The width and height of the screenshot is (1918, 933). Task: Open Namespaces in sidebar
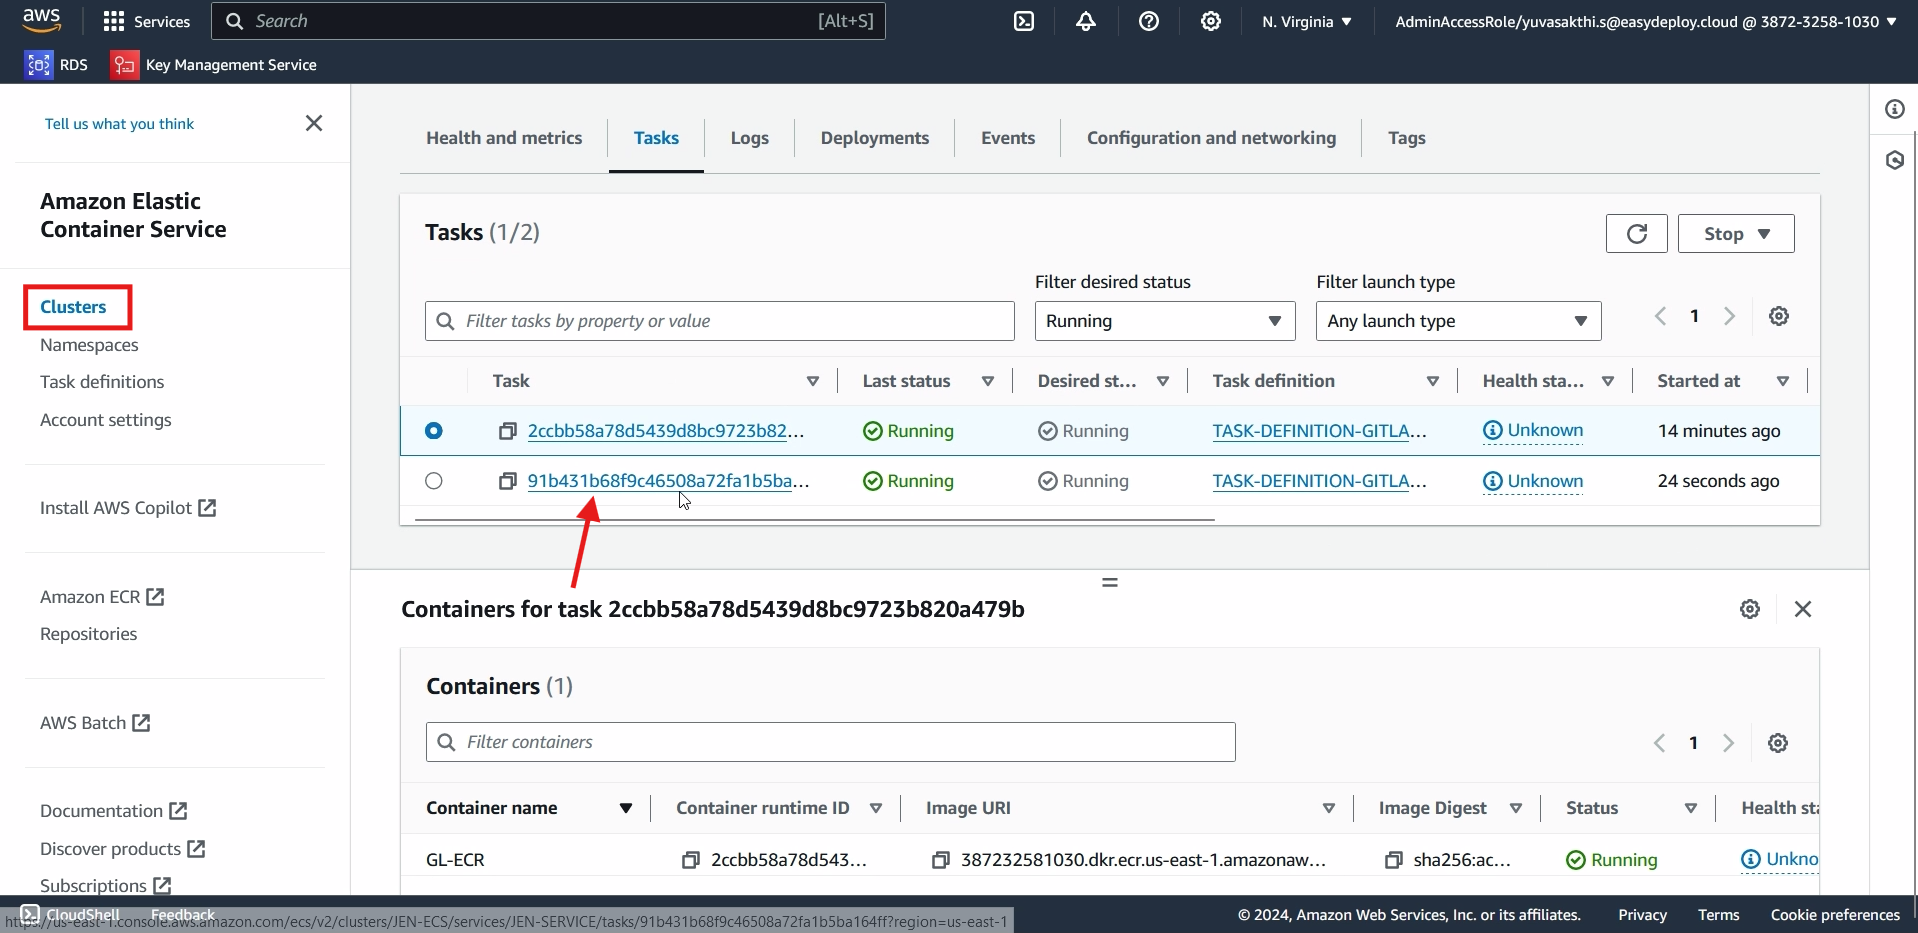pyautogui.click(x=89, y=345)
